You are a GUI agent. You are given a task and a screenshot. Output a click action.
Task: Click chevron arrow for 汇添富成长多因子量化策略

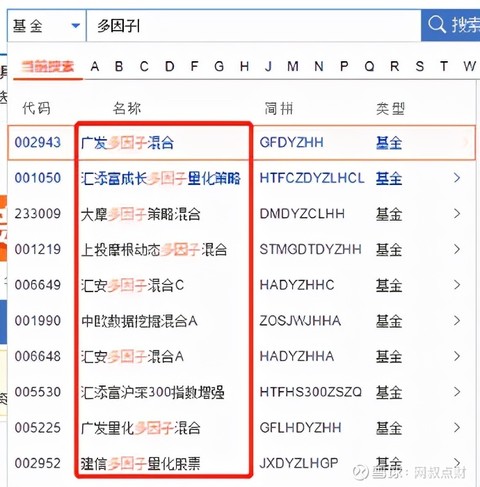tap(457, 178)
